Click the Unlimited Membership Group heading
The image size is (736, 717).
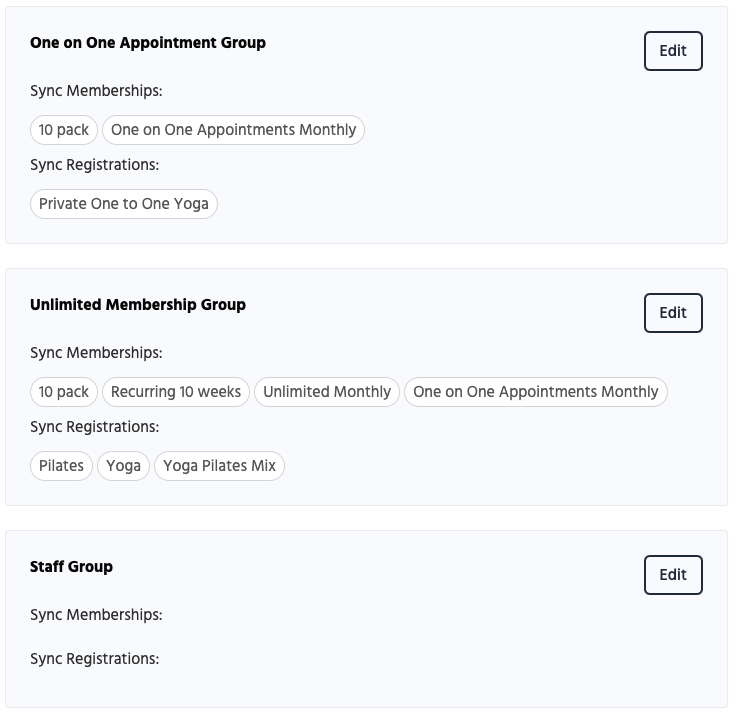click(x=138, y=305)
